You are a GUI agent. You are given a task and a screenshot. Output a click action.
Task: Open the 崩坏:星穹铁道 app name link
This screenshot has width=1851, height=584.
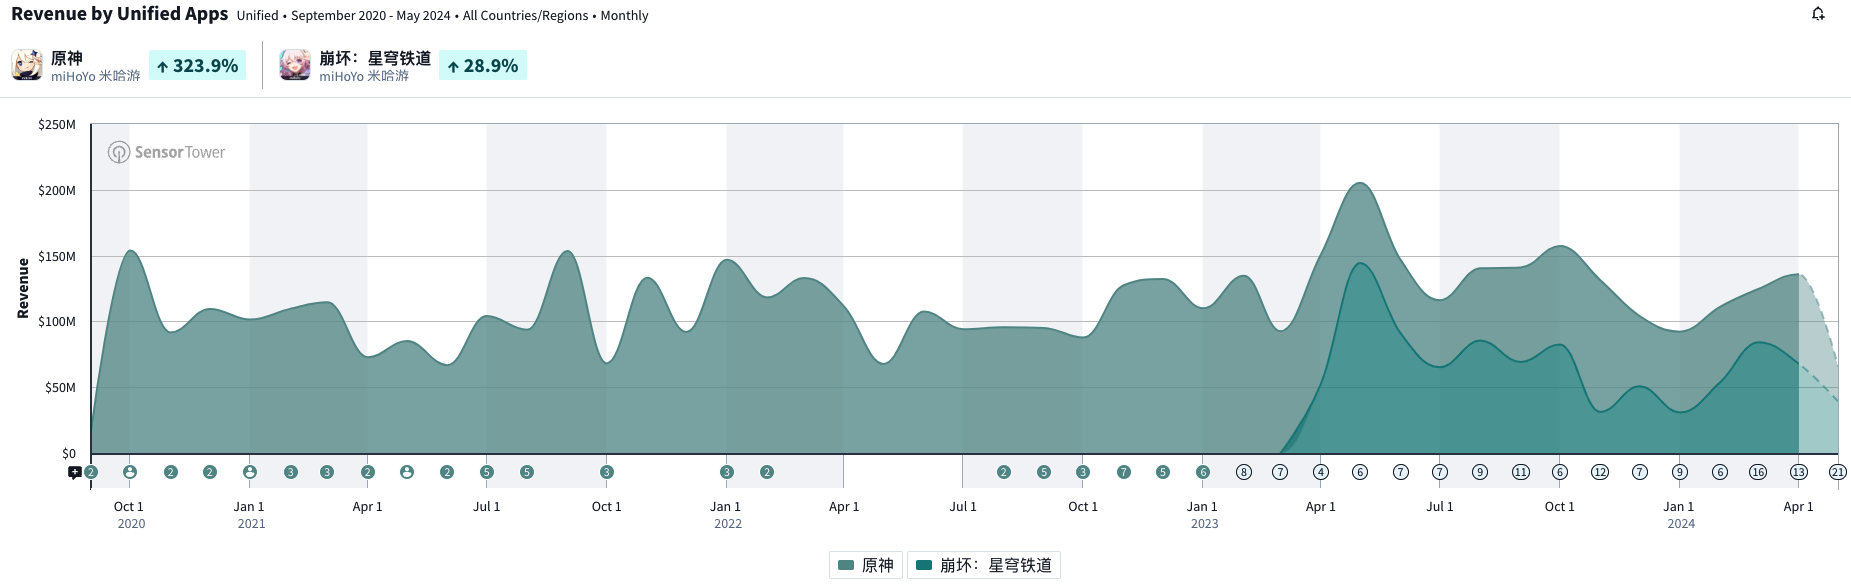tap(375, 58)
